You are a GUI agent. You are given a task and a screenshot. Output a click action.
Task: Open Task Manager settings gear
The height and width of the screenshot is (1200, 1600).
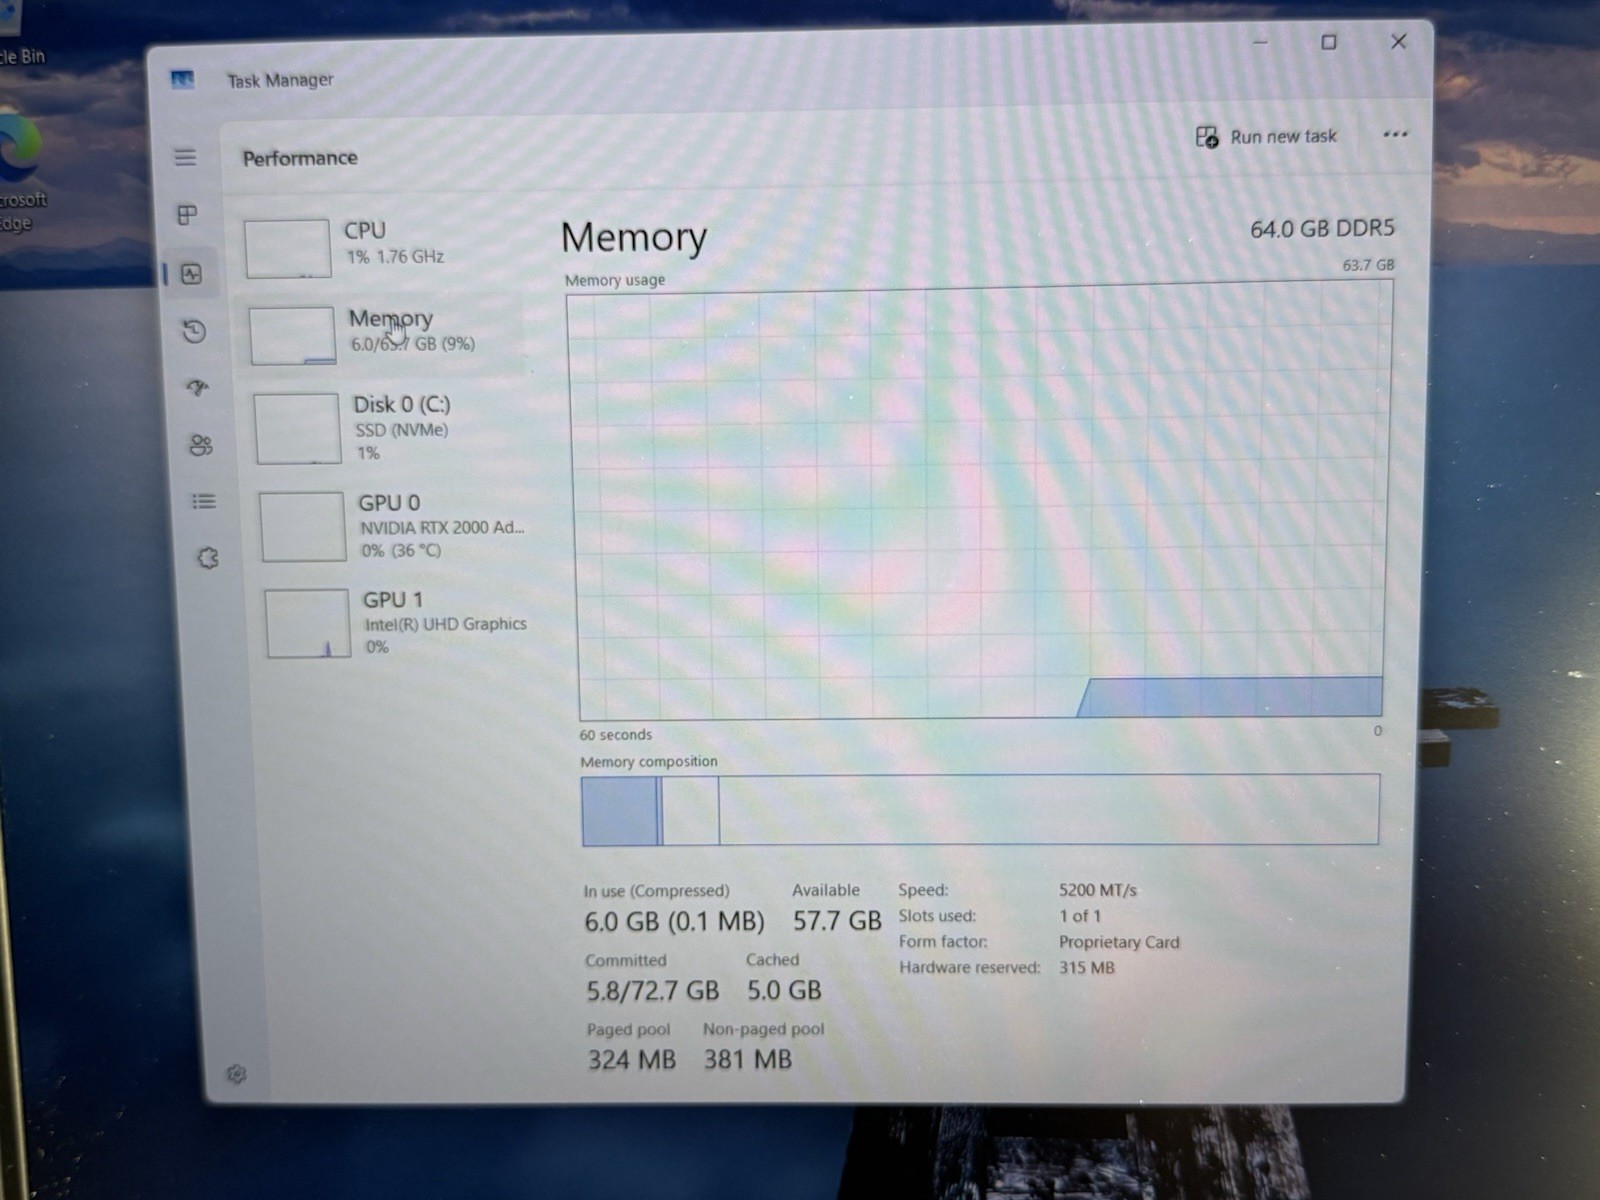pos(236,1074)
